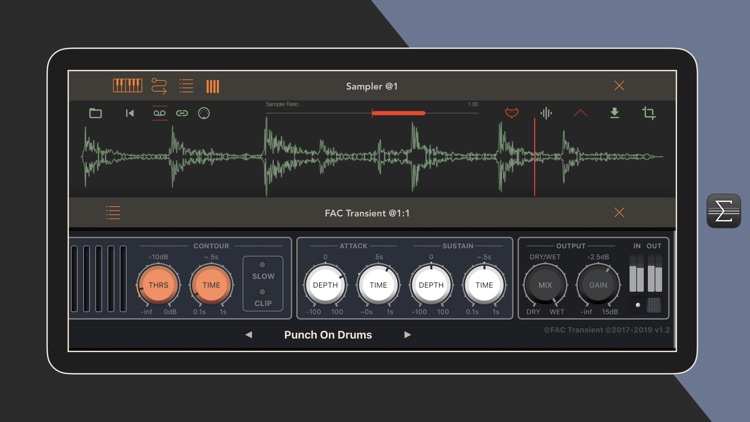The height and width of the screenshot is (422, 750).
Task: Click the Sigma app icon at right edge
Action: point(724,211)
